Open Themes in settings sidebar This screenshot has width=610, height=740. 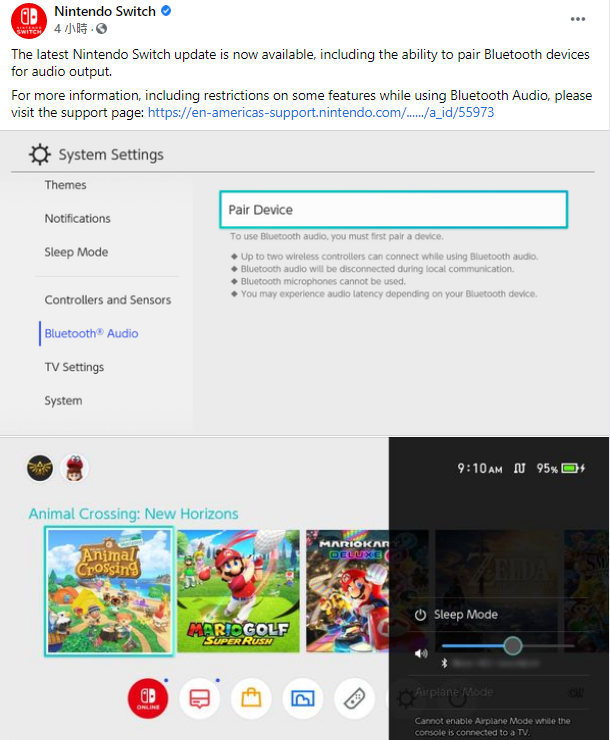(66, 185)
